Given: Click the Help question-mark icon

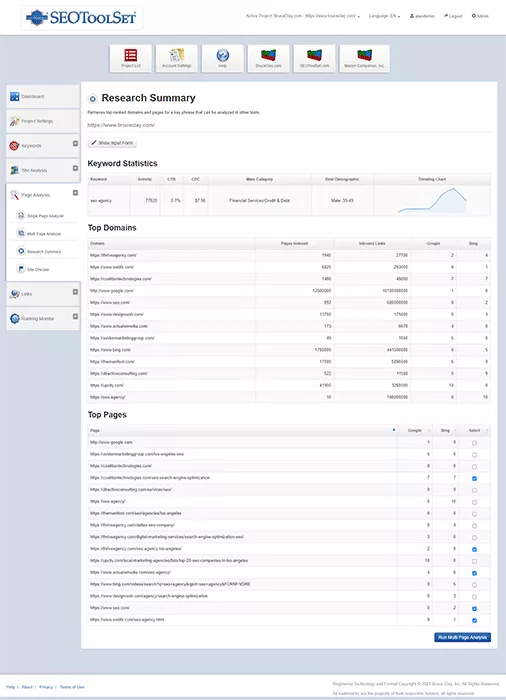Looking at the screenshot, I should pyautogui.click(x=222, y=55).
